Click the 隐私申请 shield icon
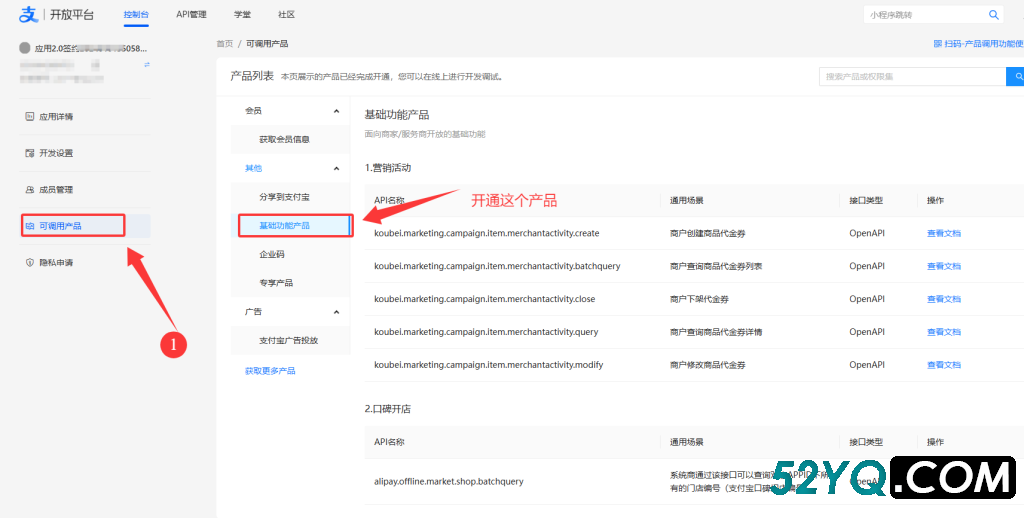 (29, 263)
